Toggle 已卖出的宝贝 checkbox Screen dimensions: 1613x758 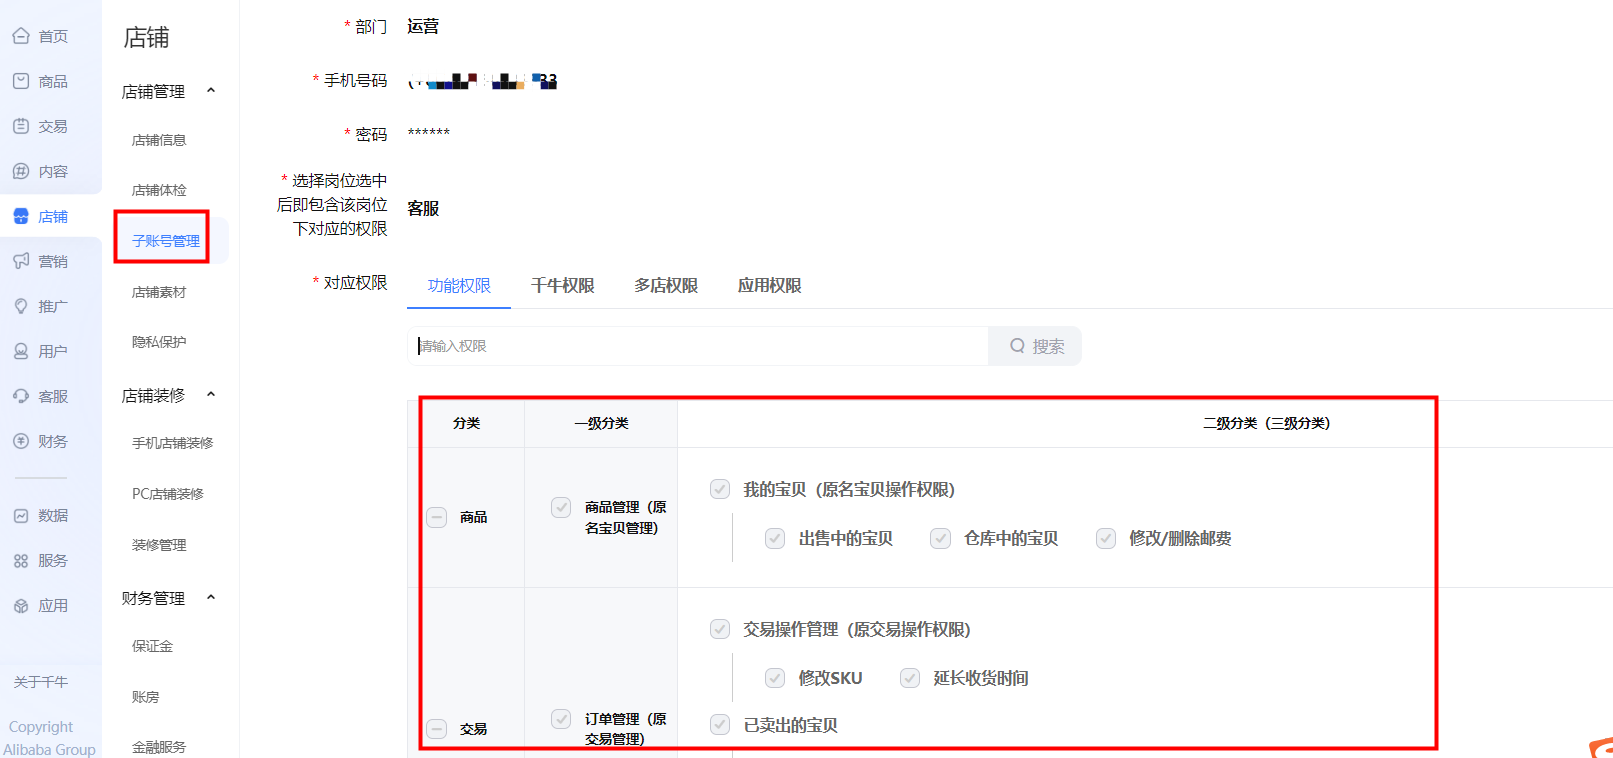coord(720,724)
